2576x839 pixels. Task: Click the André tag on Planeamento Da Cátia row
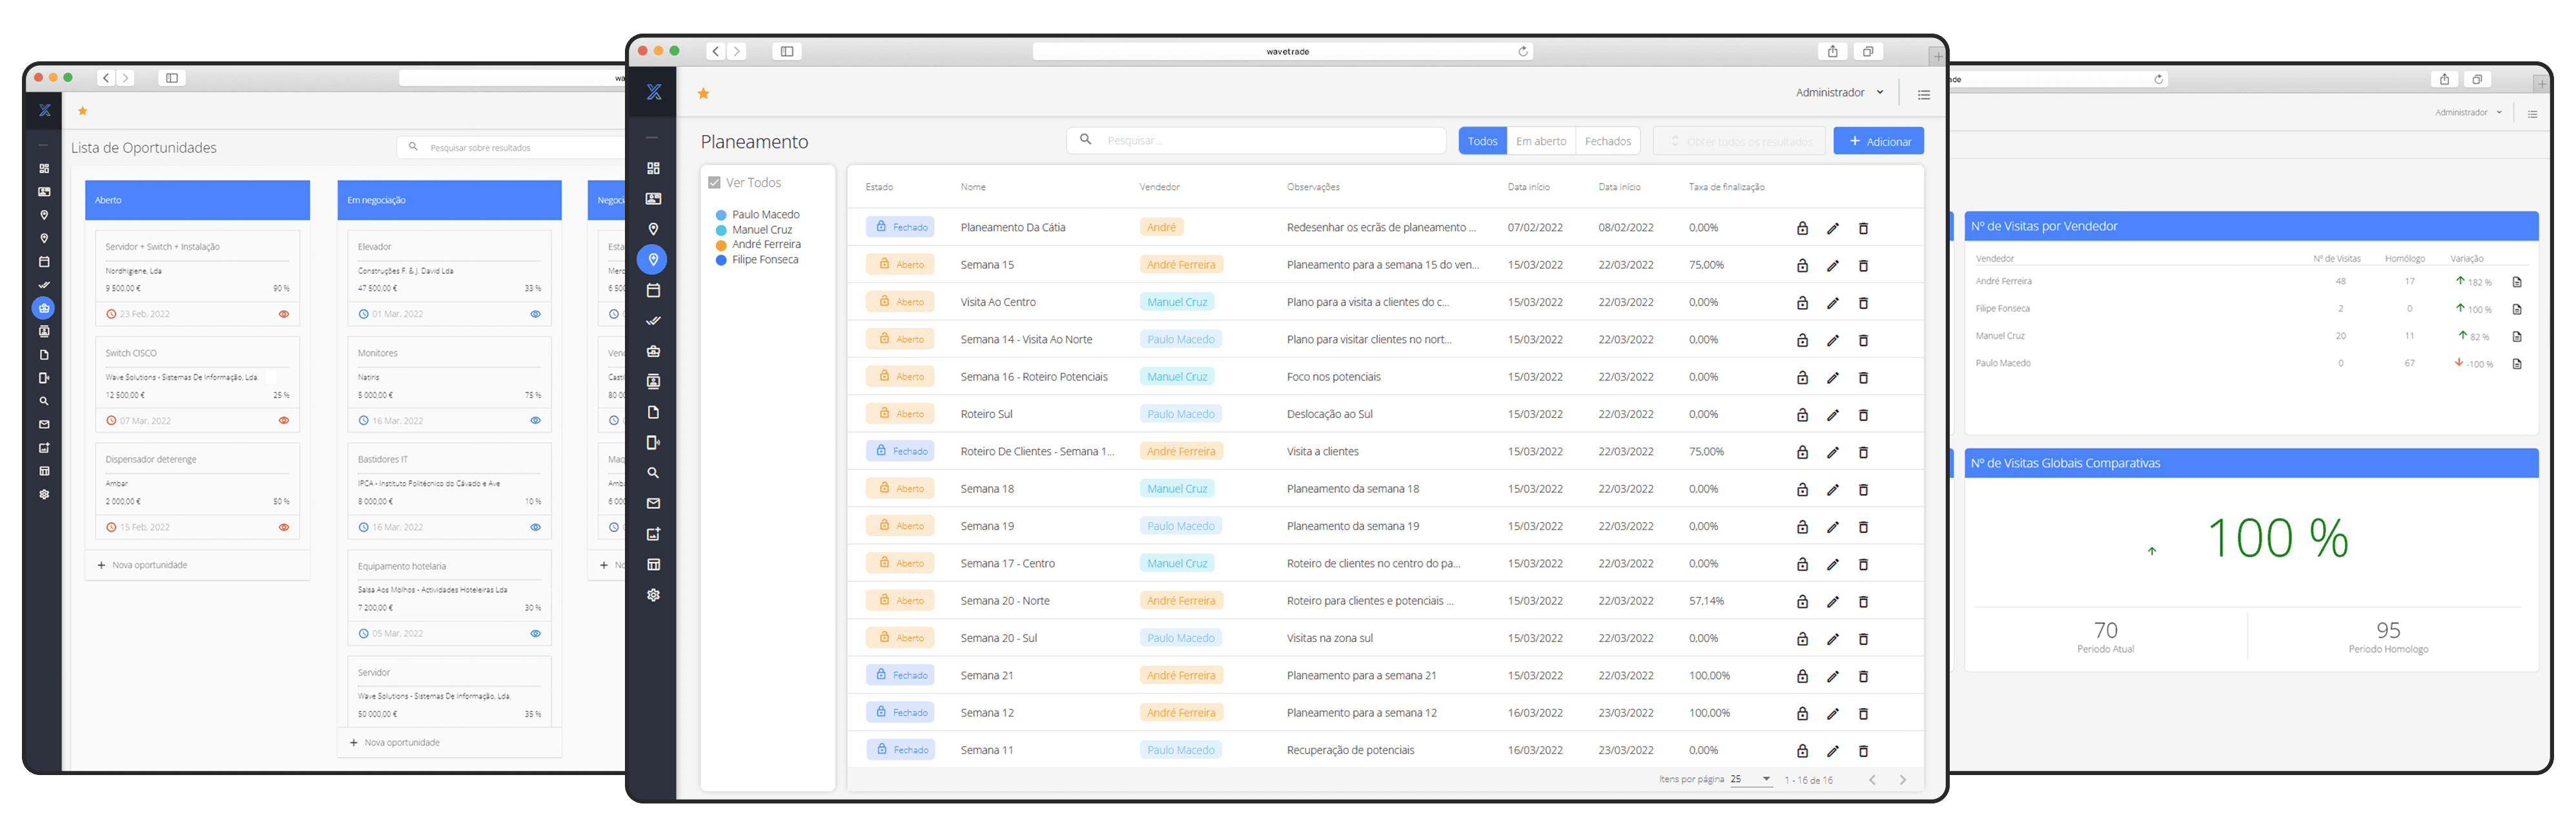pos(1161,227)
